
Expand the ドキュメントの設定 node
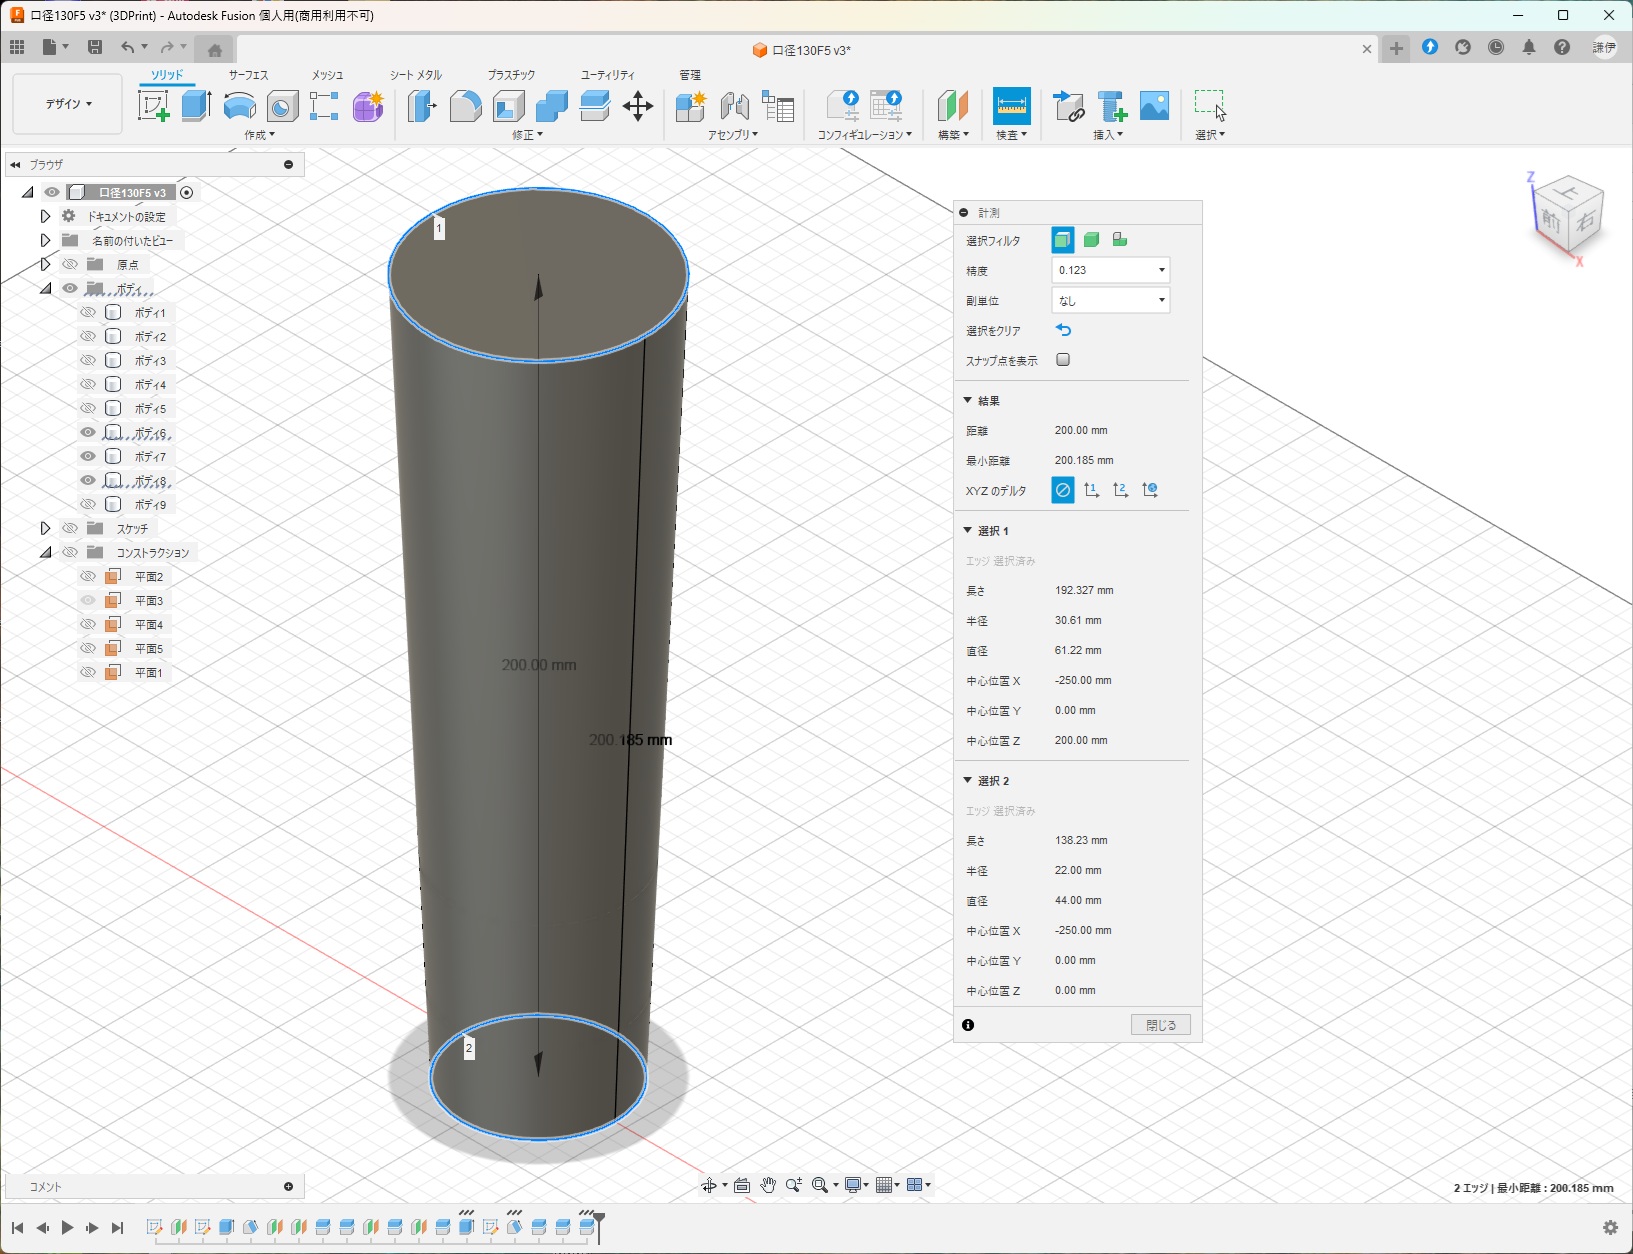(45, 216)
